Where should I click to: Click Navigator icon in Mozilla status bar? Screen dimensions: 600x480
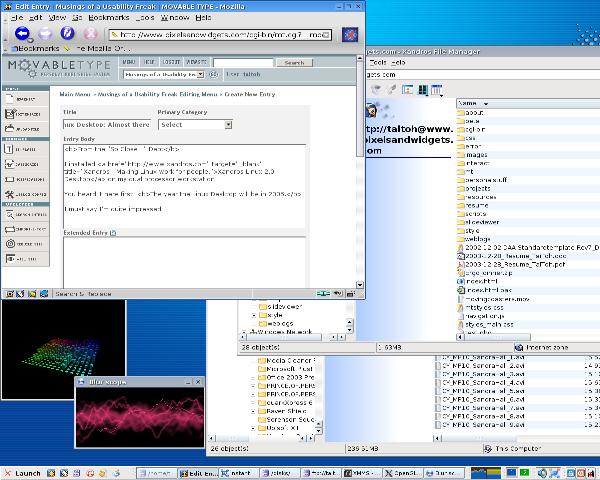pos(10,294)
